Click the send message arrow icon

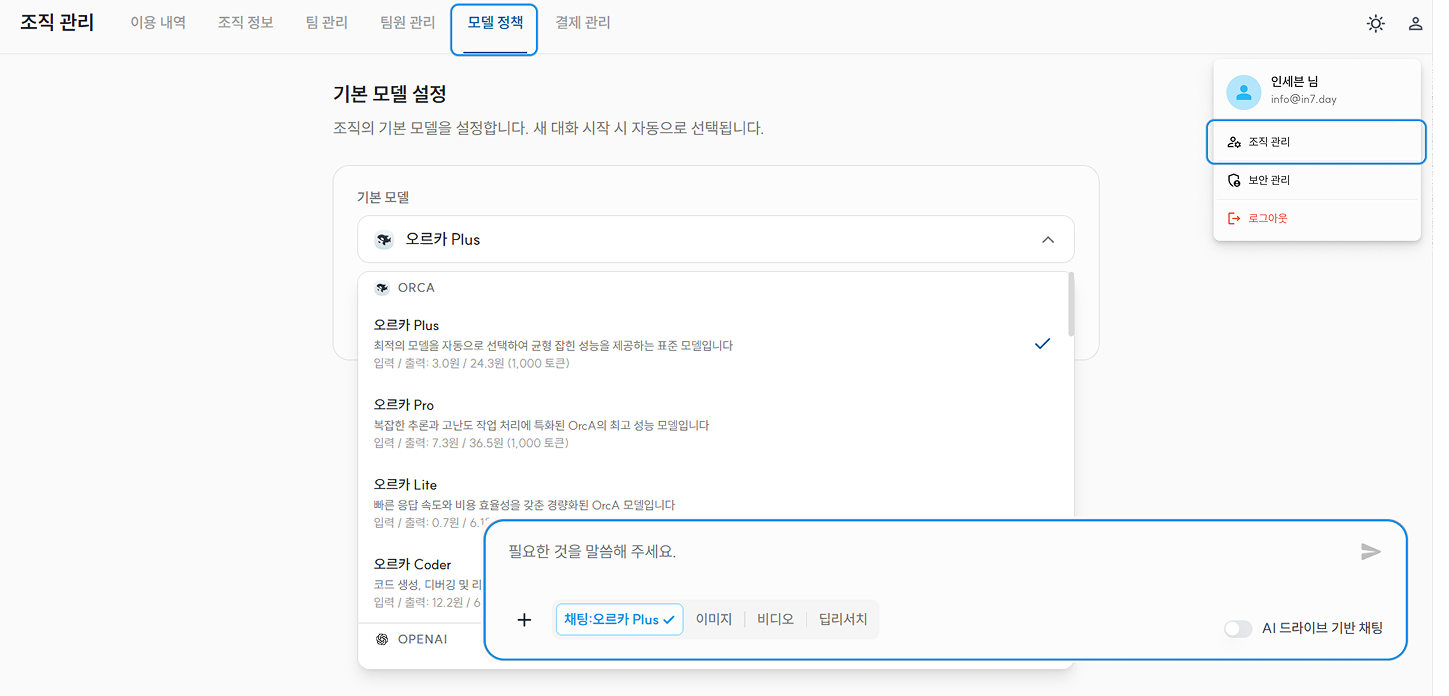[x=1370, y=552]
